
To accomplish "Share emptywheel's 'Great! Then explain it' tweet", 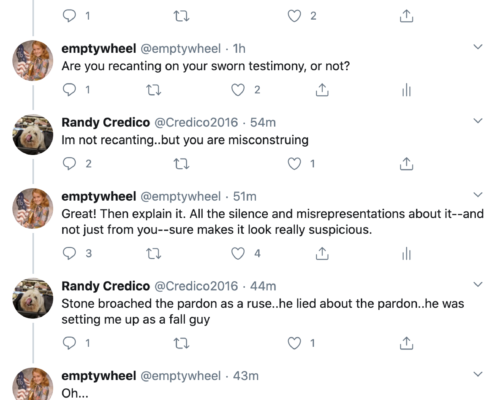I will pyautogui.click(x=322, y=254).
